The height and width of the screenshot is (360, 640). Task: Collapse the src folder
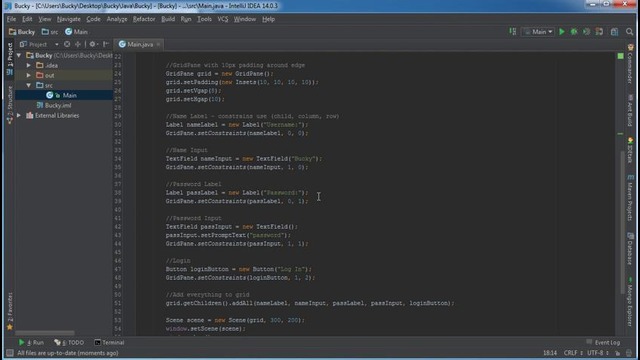29,85
